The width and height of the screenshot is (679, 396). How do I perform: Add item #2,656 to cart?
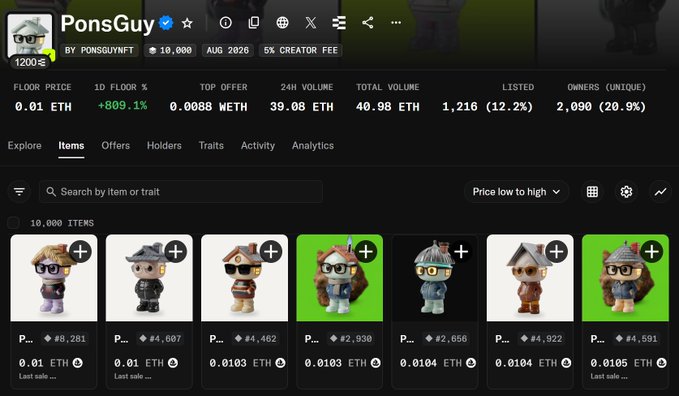(x=461, y=251)
